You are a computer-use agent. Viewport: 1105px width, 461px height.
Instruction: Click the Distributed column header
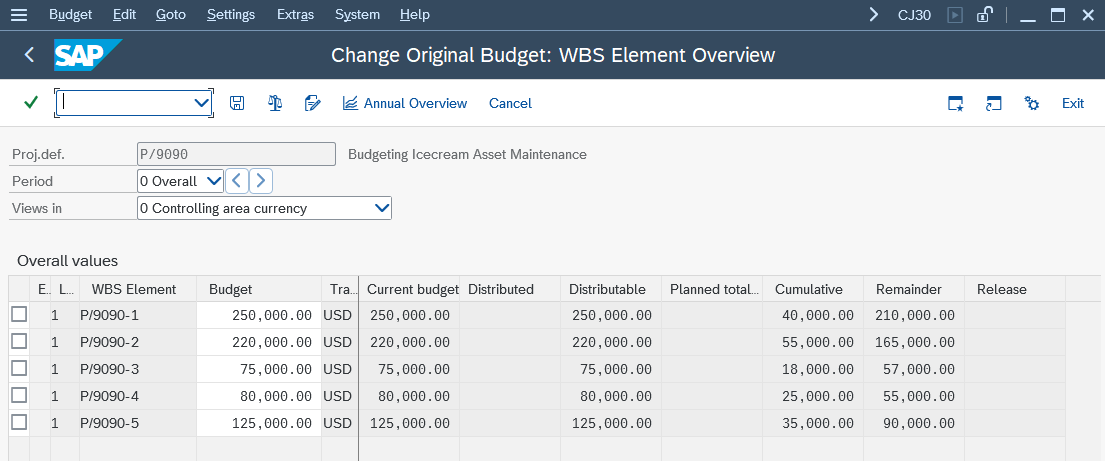pos(510,289)
